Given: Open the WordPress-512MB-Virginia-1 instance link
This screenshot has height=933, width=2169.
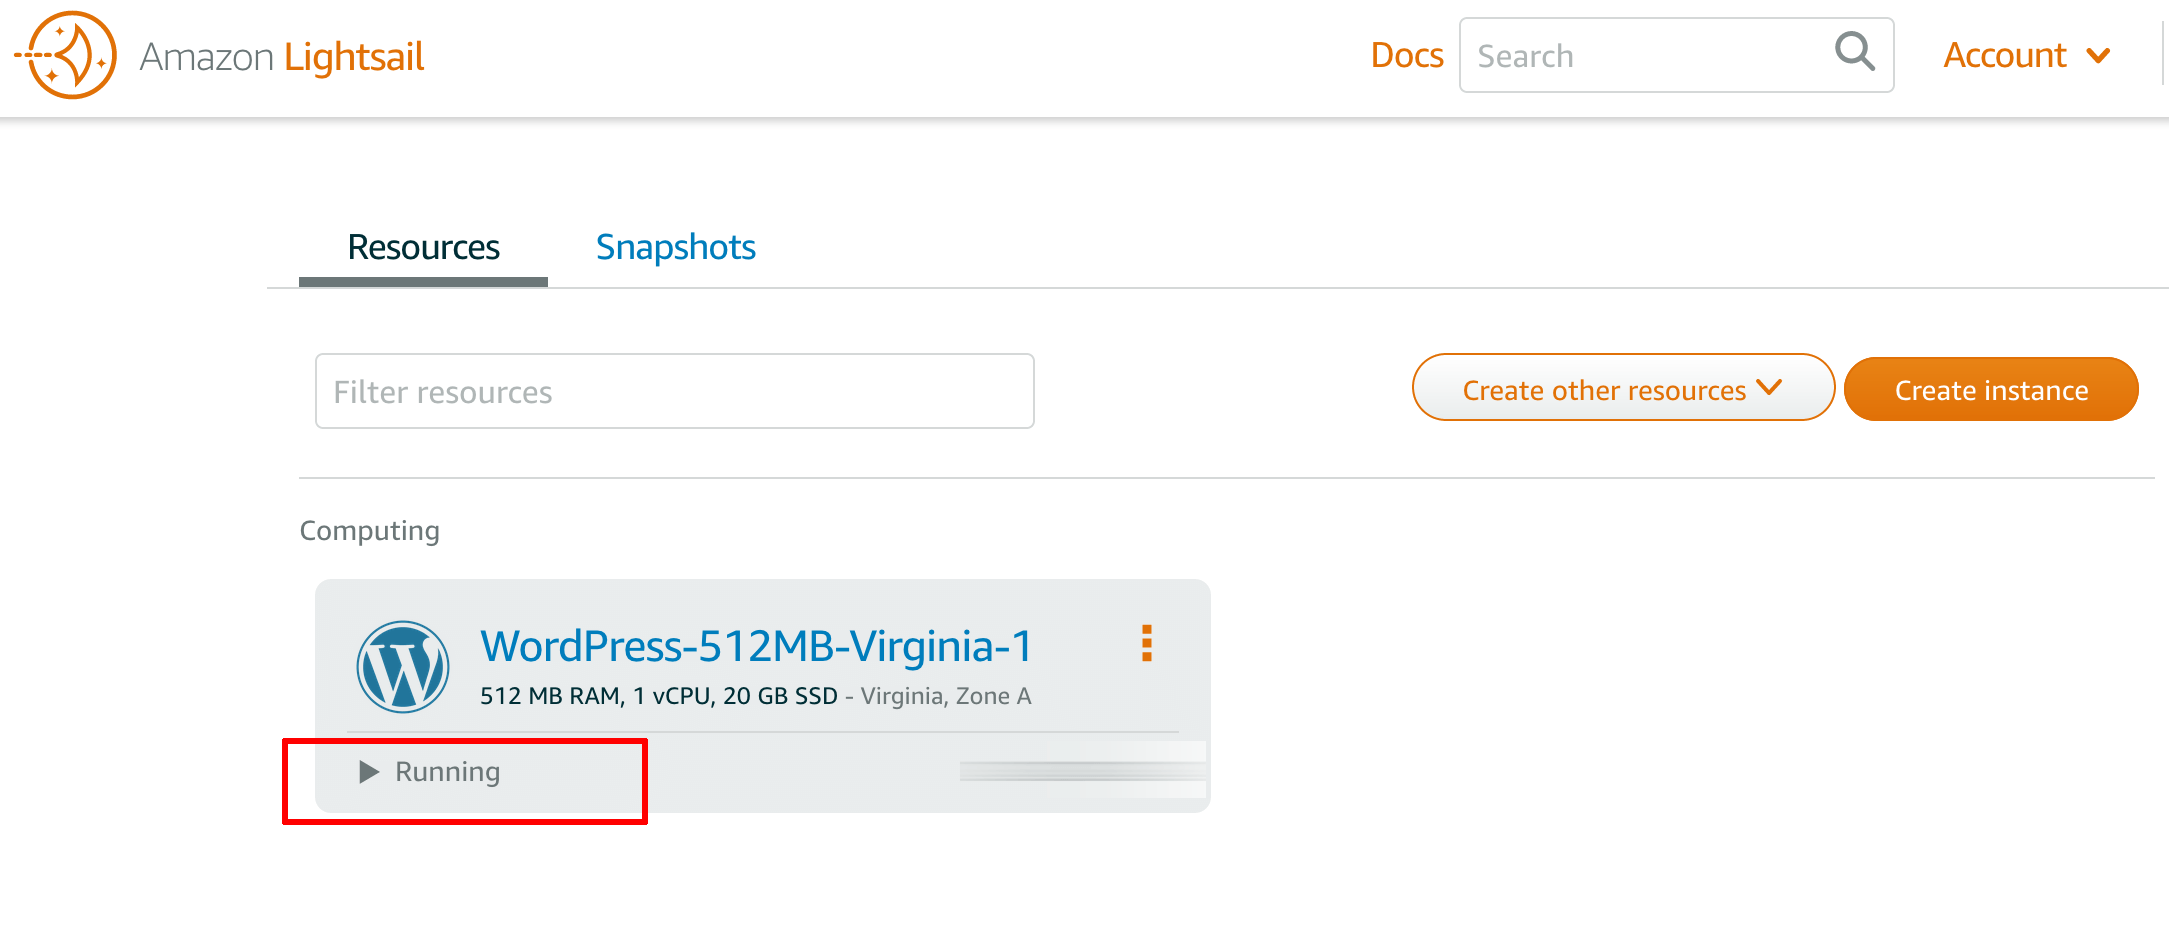Looking at the screenshot, I should 756,646.
